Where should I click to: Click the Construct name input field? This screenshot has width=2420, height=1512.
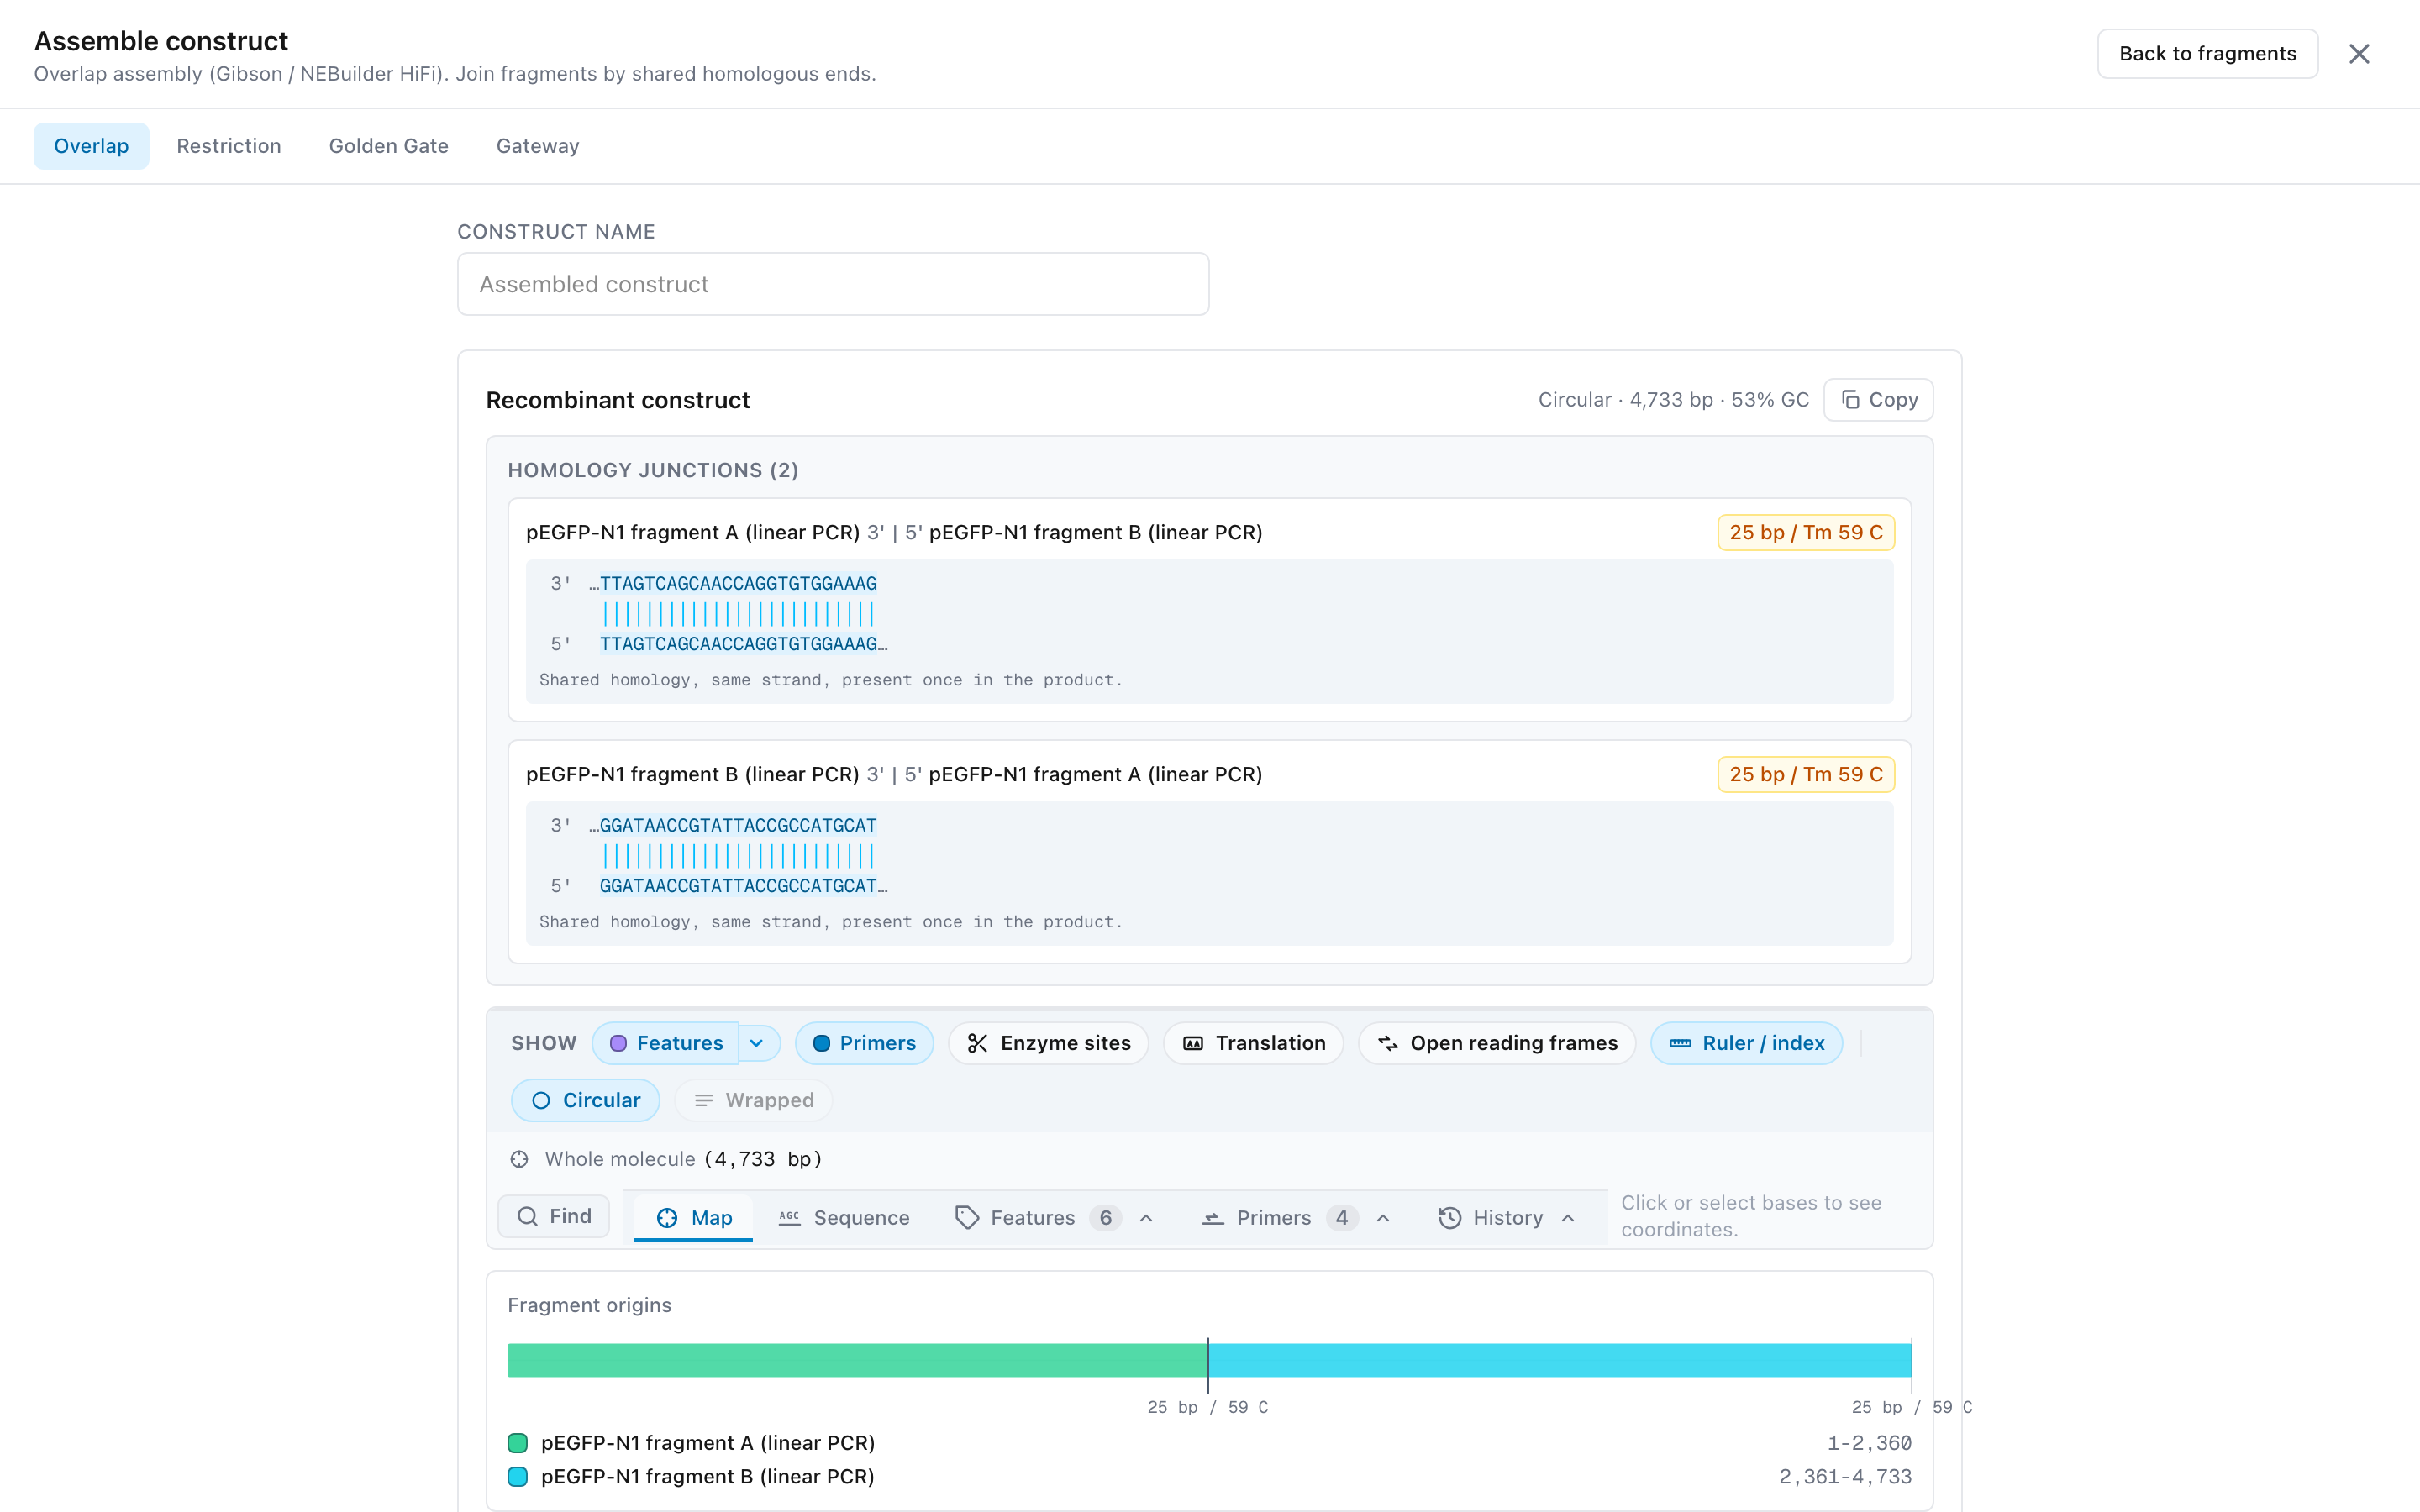(833, 284)
